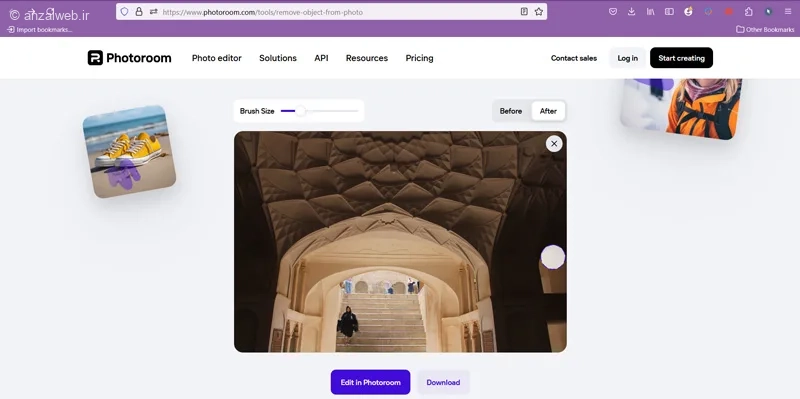Open the Firefox hamburger menu
800x399 pixels.
tap(788, 11)
